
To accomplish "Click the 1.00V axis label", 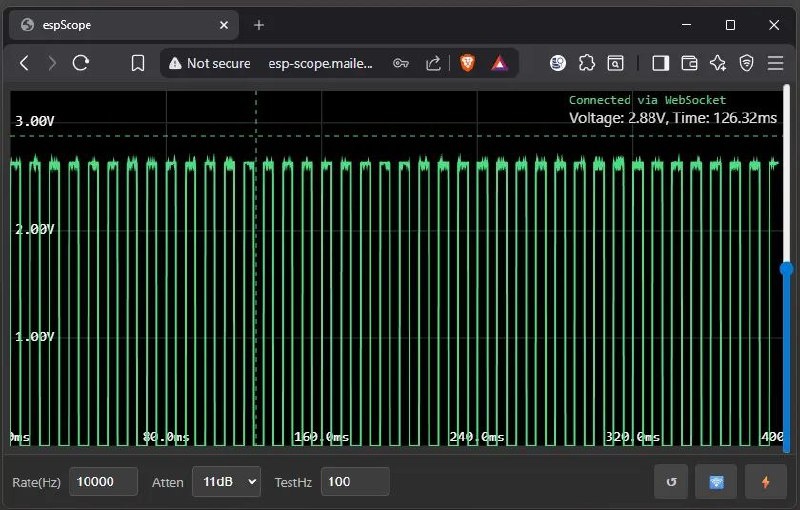I will pyautogui.click(x=35, y=337).
